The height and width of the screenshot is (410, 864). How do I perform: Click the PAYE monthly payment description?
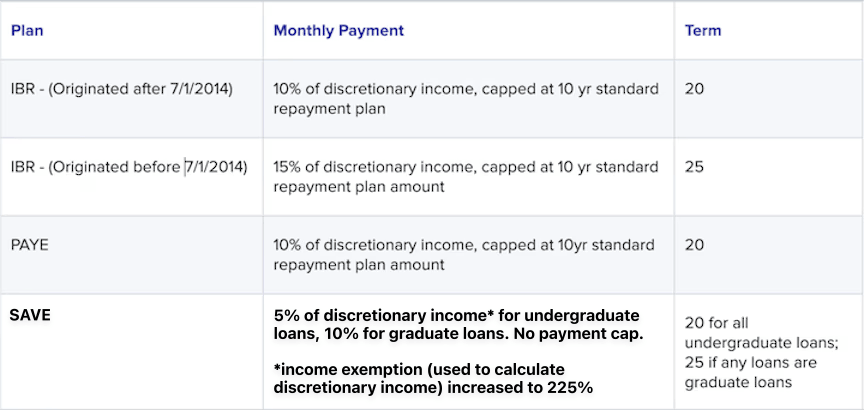tap(464, 254)
